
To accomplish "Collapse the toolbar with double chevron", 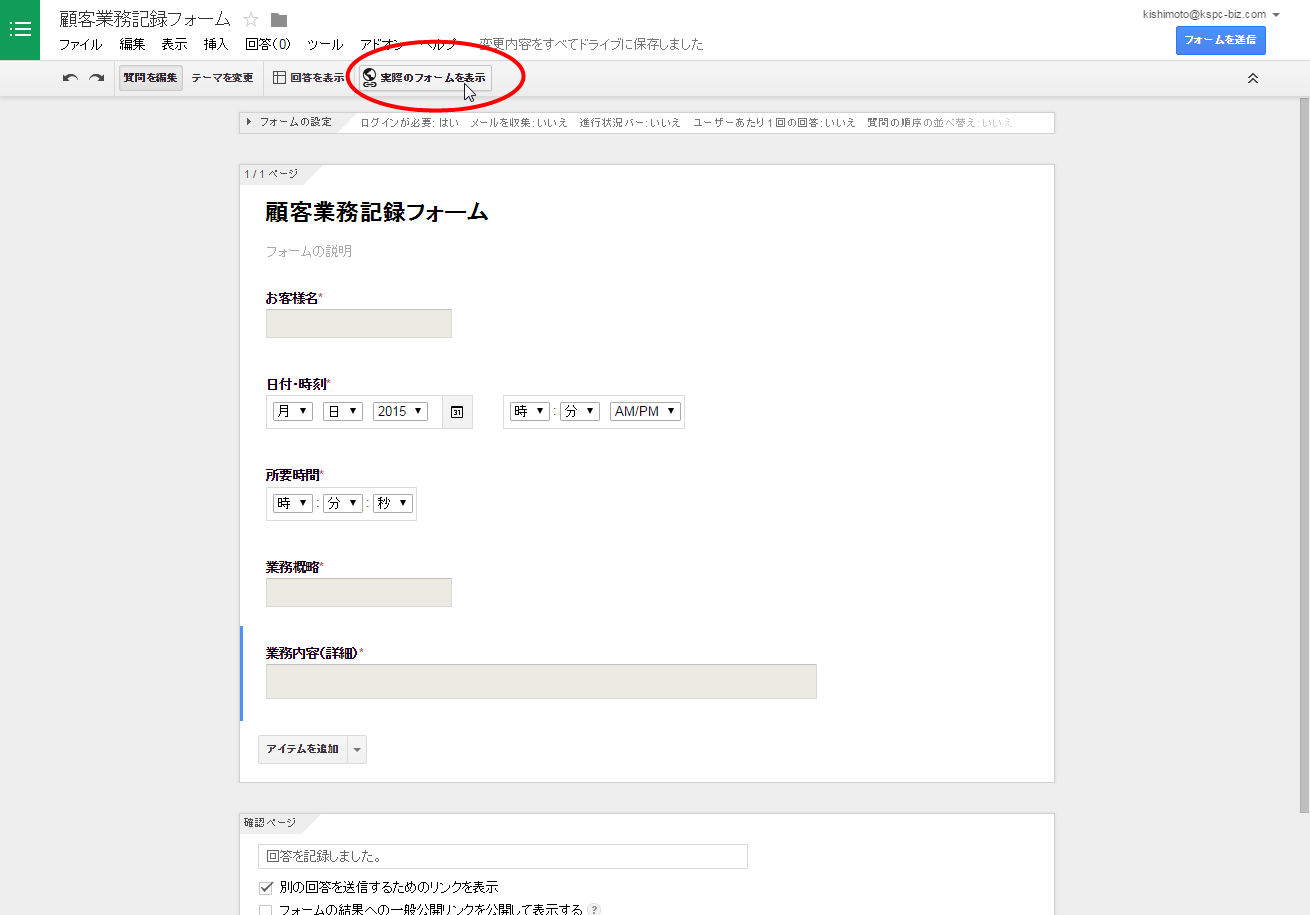I will (x=1252, y=78).
